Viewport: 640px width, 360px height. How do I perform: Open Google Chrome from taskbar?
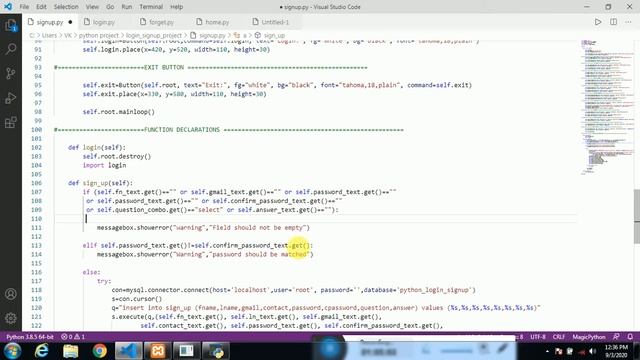tap(99, 351)
